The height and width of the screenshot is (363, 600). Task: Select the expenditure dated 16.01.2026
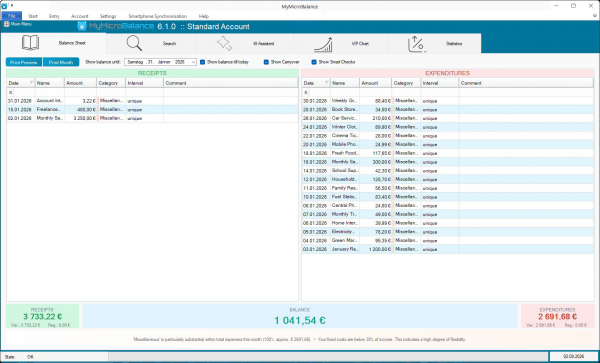pos(448,162)
